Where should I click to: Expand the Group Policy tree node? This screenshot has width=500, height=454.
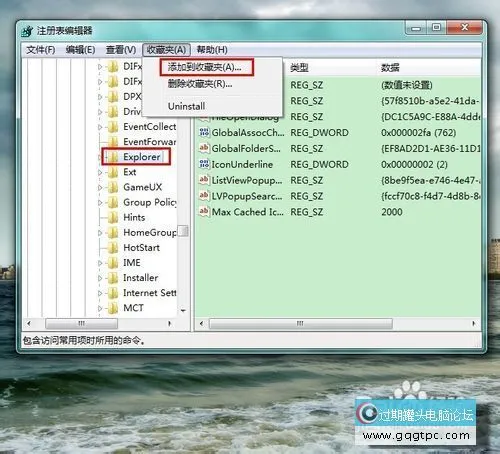point(100,203)
